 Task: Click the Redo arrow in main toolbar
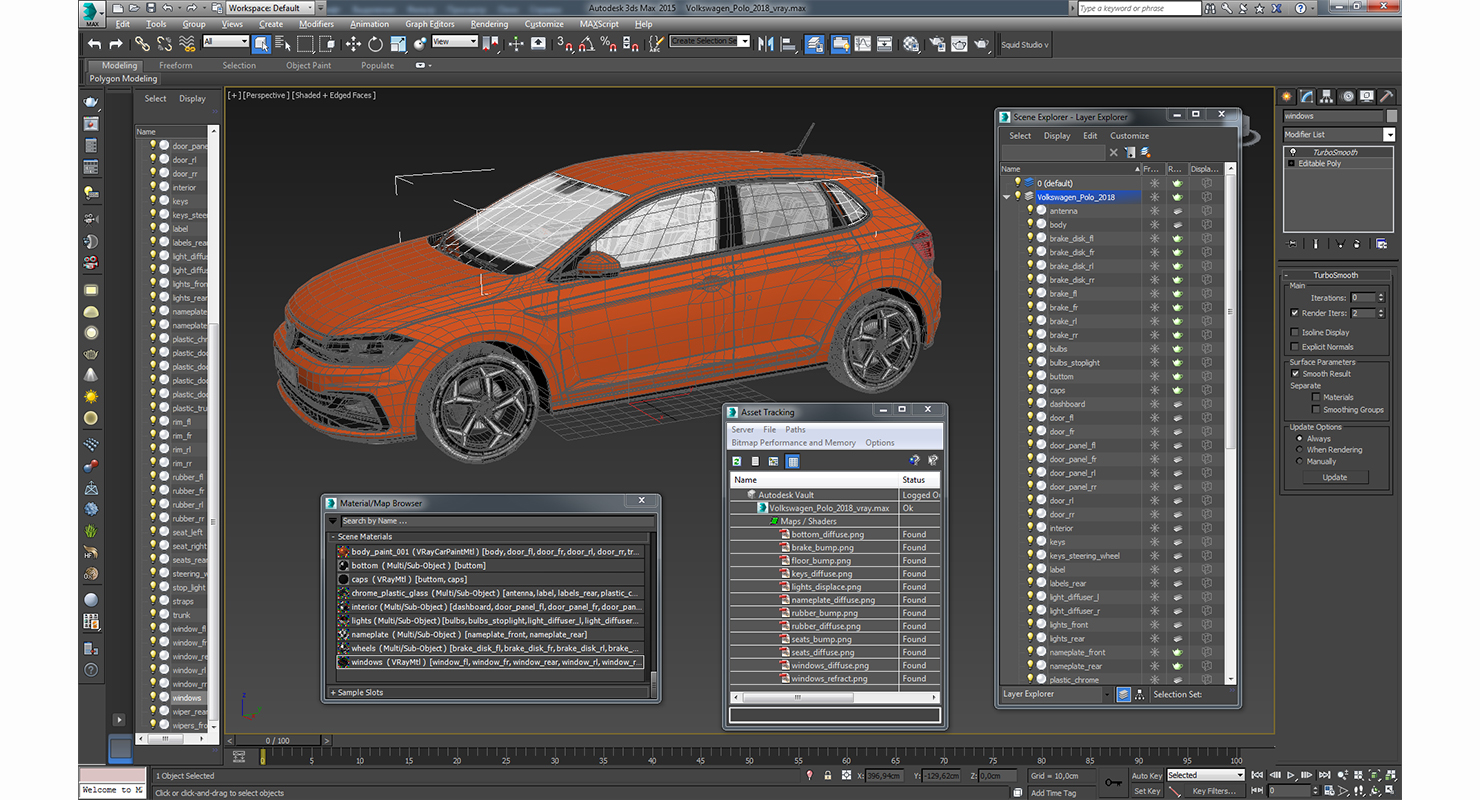116,44
